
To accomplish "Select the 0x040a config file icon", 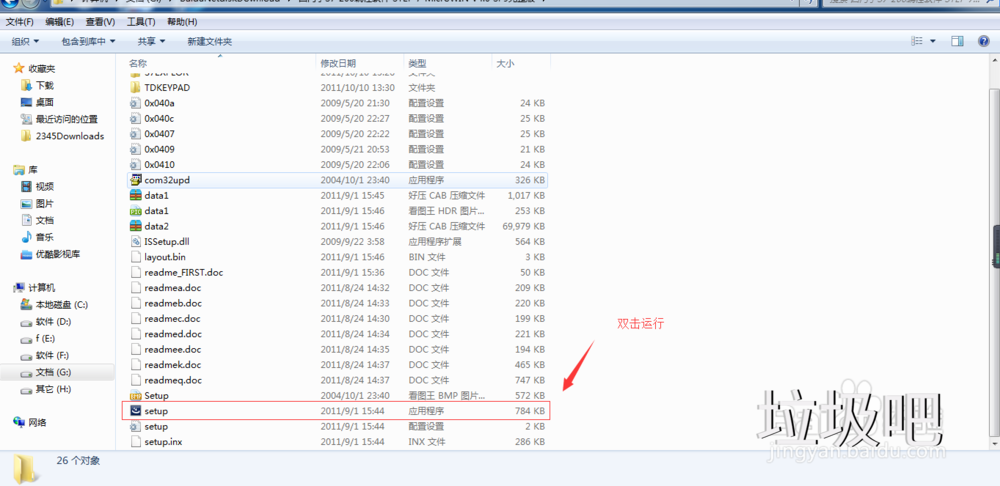I will pos(135,103).
